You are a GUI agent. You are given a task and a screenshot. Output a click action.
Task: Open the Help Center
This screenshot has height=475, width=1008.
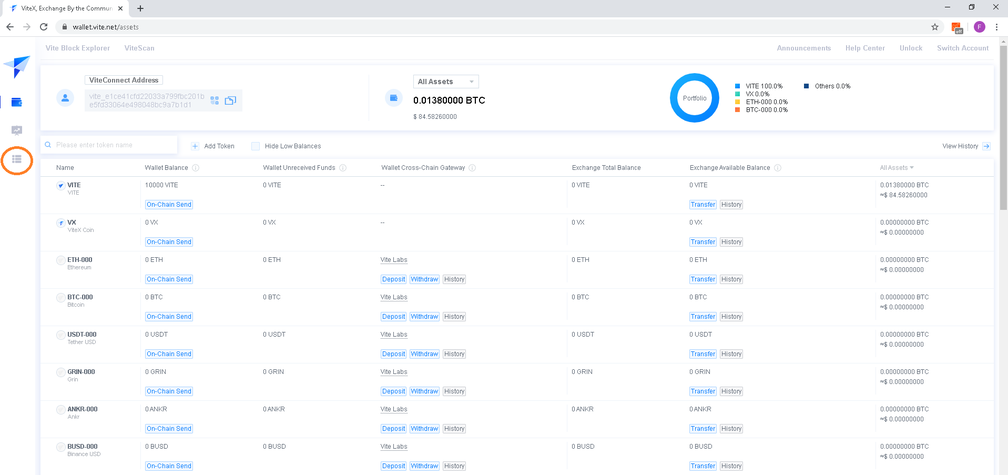[865, 48]
